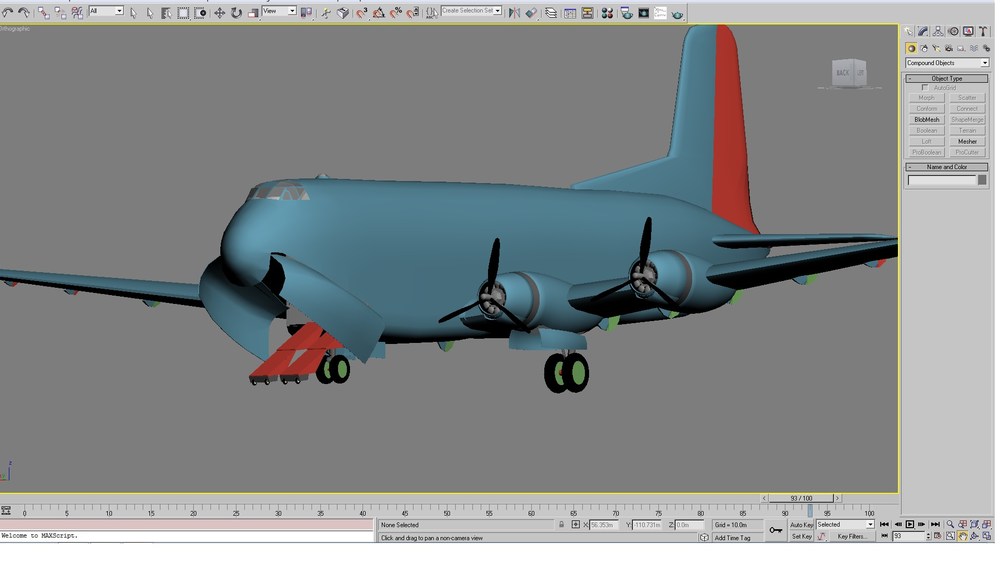Screen dimensions: 1000x562
Task: Click the Undo arrow icon
Action: click(x=8, y=12)
